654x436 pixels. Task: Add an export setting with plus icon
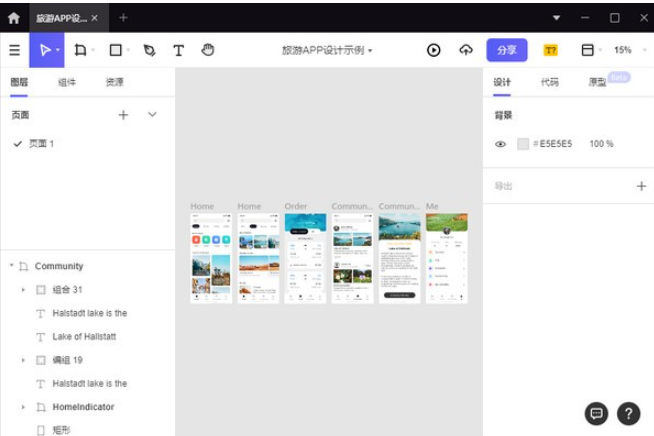coord(641,186)
